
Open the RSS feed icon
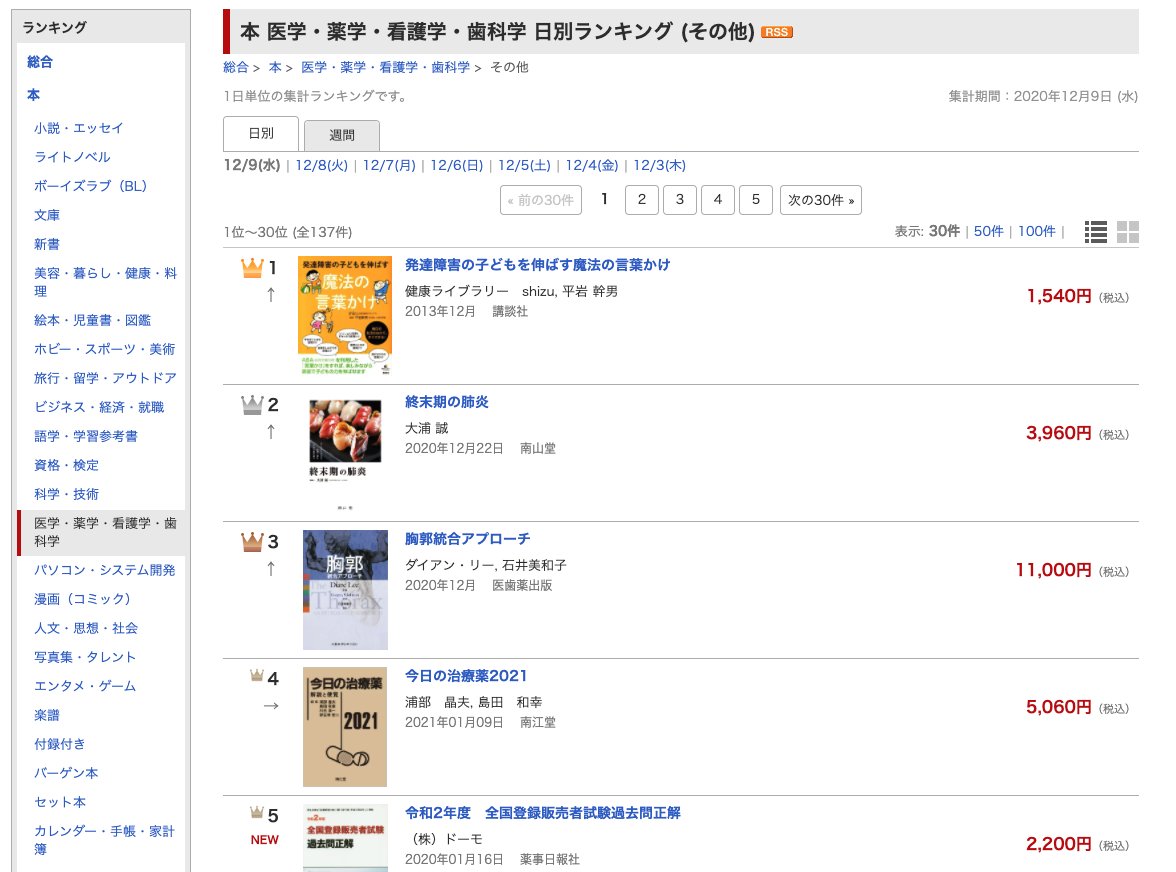(776, 32)
